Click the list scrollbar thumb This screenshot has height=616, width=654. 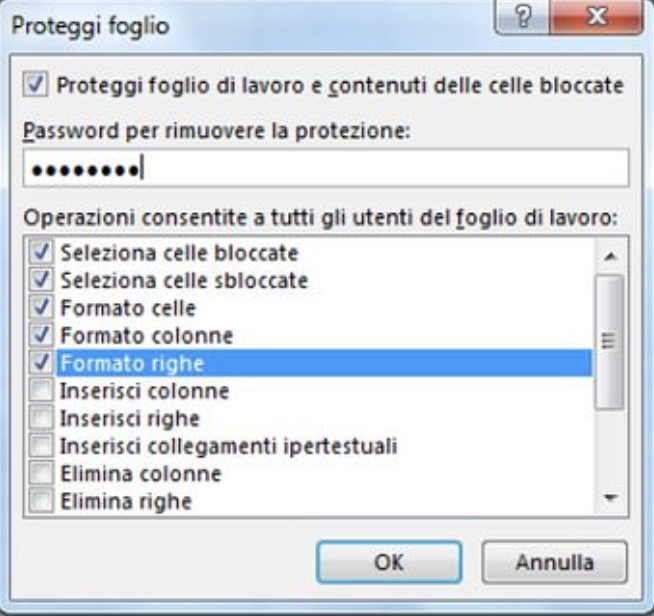[611, 342]
